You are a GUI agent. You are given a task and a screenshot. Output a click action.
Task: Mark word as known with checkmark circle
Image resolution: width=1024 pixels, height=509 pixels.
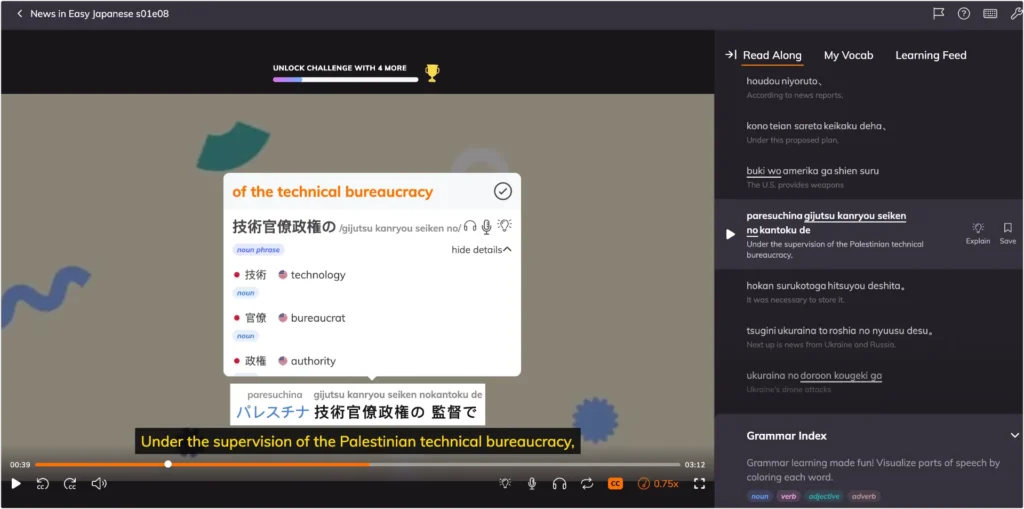click(x=503, y=191)
